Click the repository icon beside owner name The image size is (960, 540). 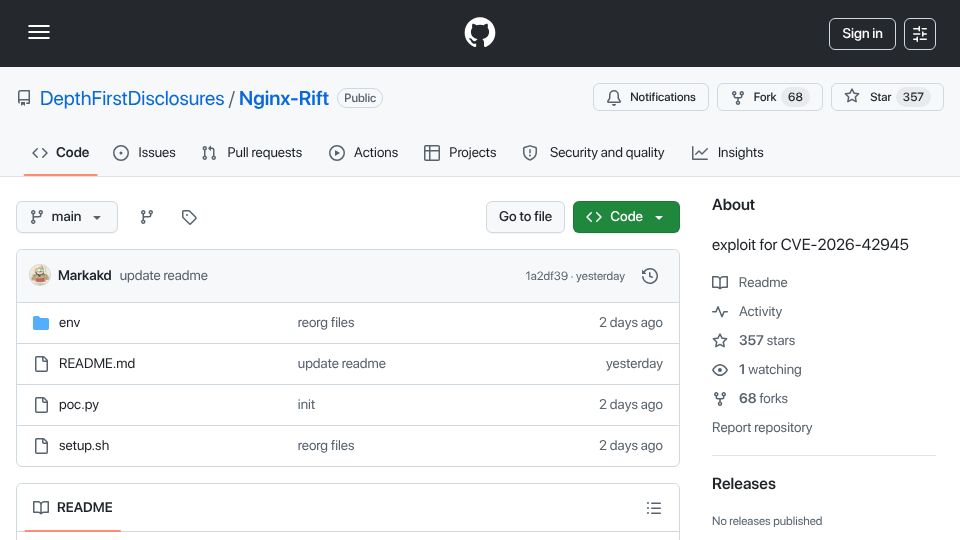[24, 98]
